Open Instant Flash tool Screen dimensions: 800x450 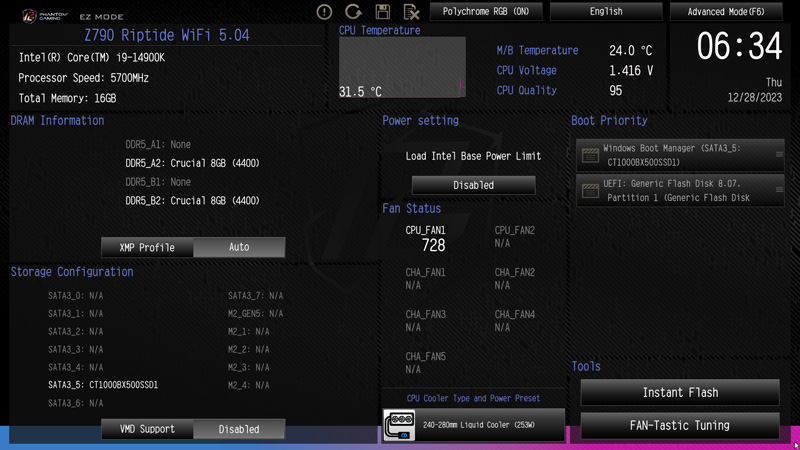point(680,392)
